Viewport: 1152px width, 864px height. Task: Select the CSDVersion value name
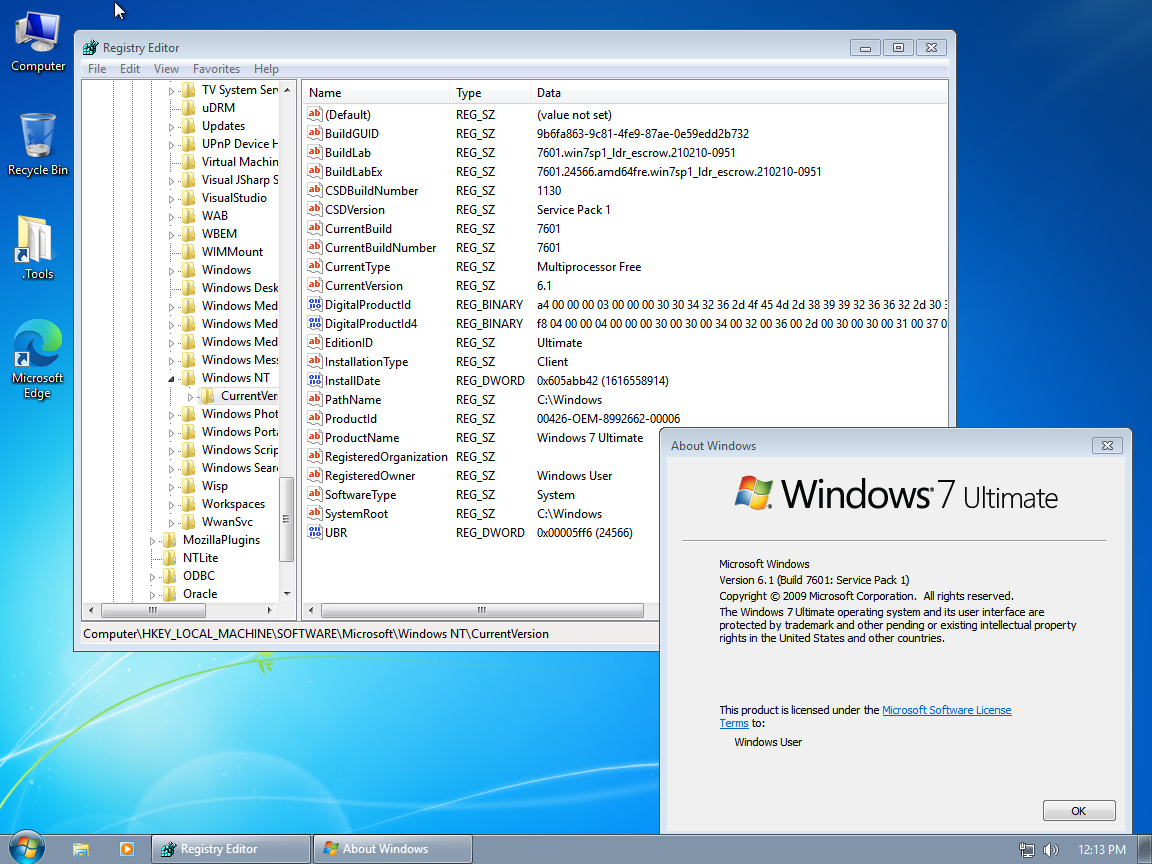coord(355,210)
